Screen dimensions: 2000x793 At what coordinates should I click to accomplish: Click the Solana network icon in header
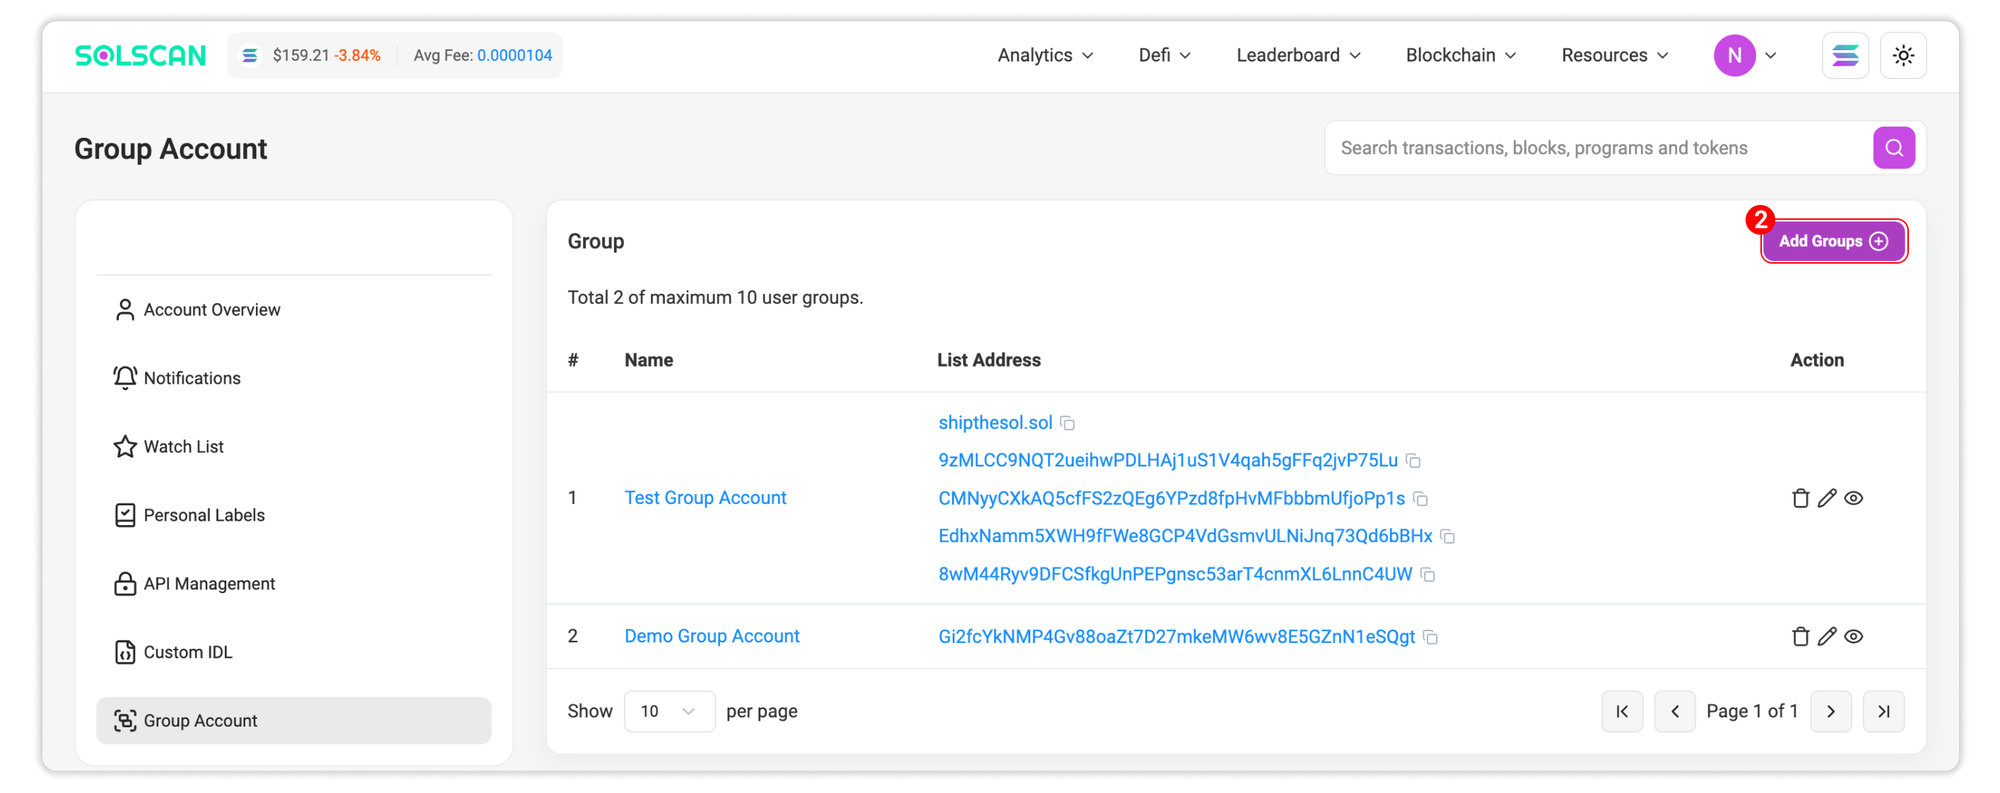(x=1845, y=56)
